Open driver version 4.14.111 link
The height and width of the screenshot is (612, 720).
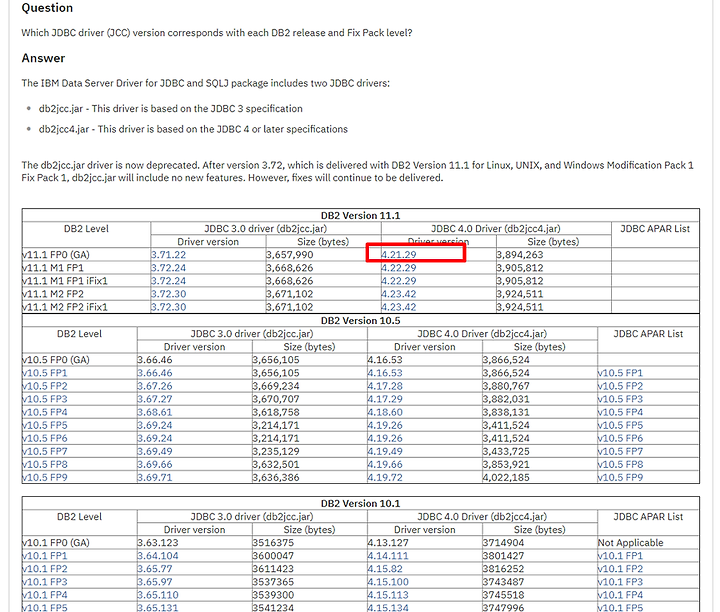click(x=388, y=556)
